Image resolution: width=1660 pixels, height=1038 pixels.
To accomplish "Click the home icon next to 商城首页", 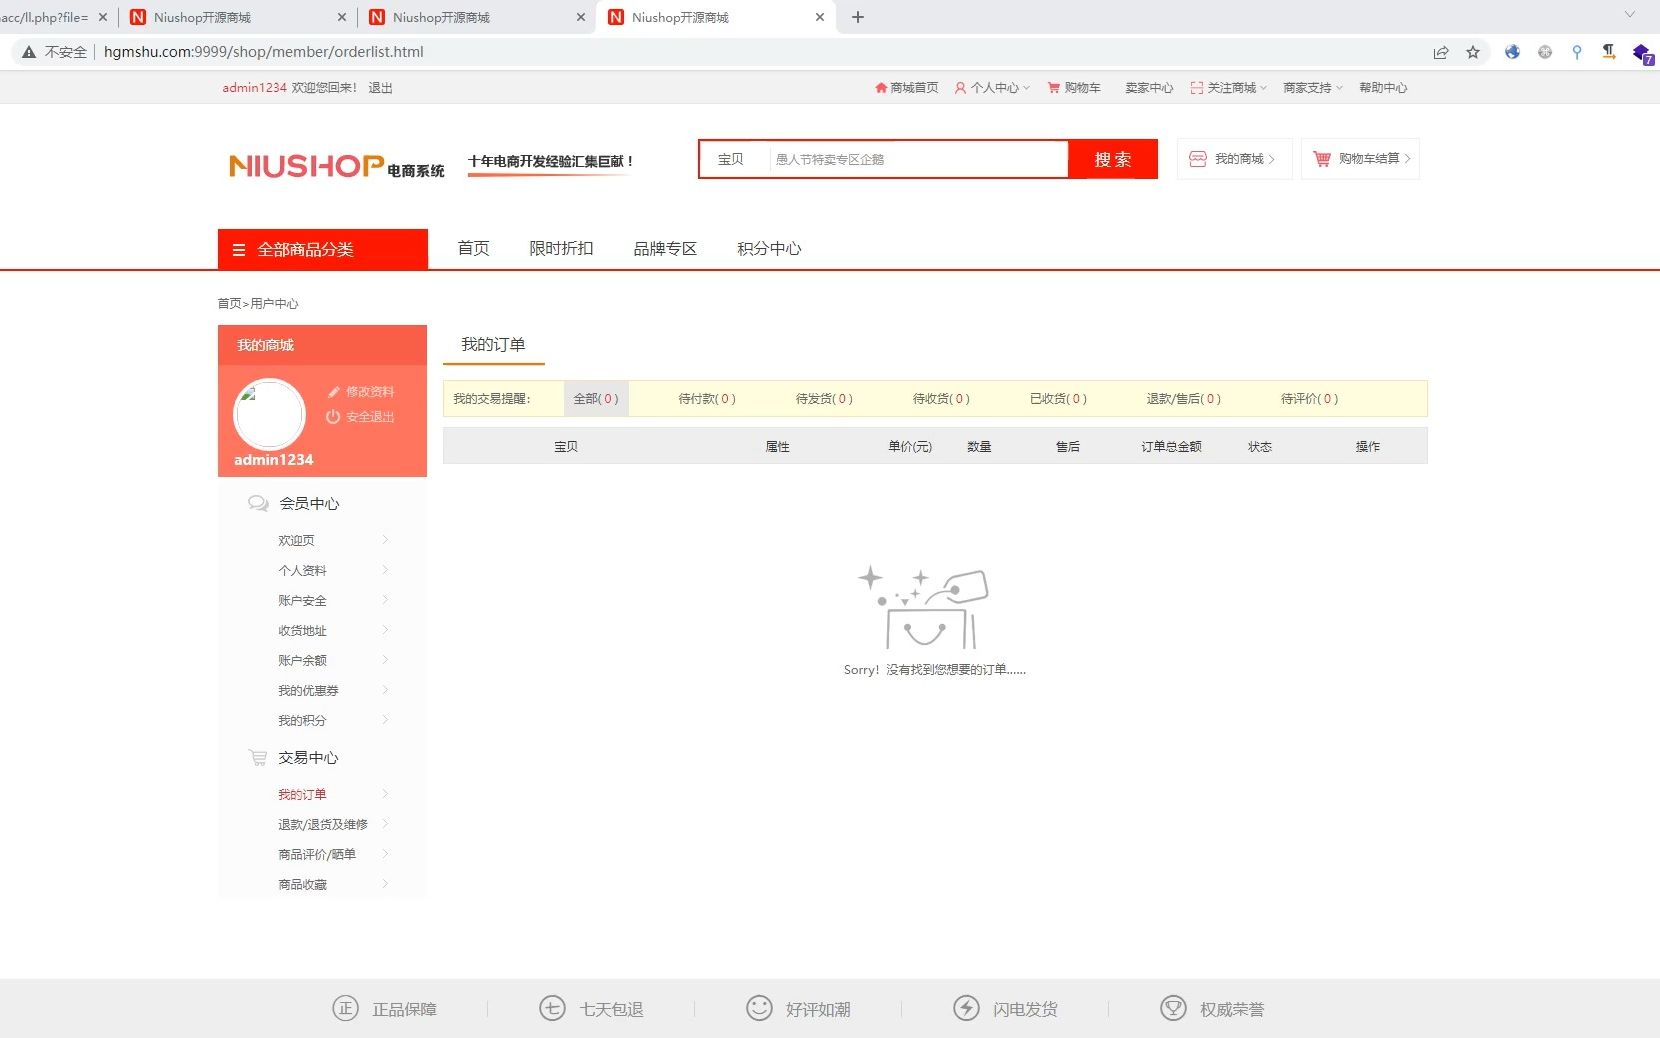I will pyautogui.click(x=881, y=88).
